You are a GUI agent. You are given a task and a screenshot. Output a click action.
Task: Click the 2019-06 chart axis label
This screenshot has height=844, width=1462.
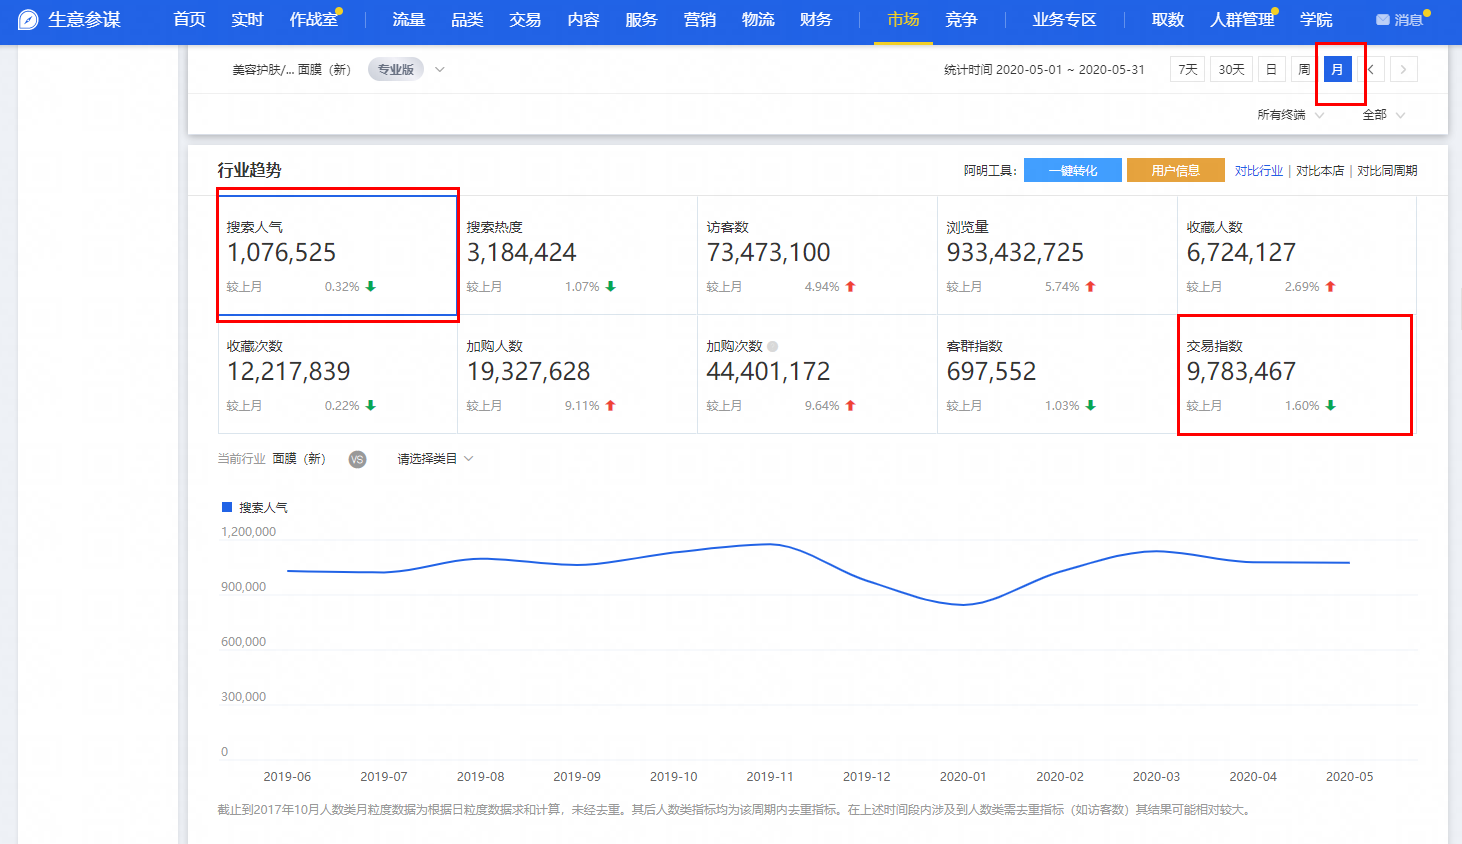point(287,777)
